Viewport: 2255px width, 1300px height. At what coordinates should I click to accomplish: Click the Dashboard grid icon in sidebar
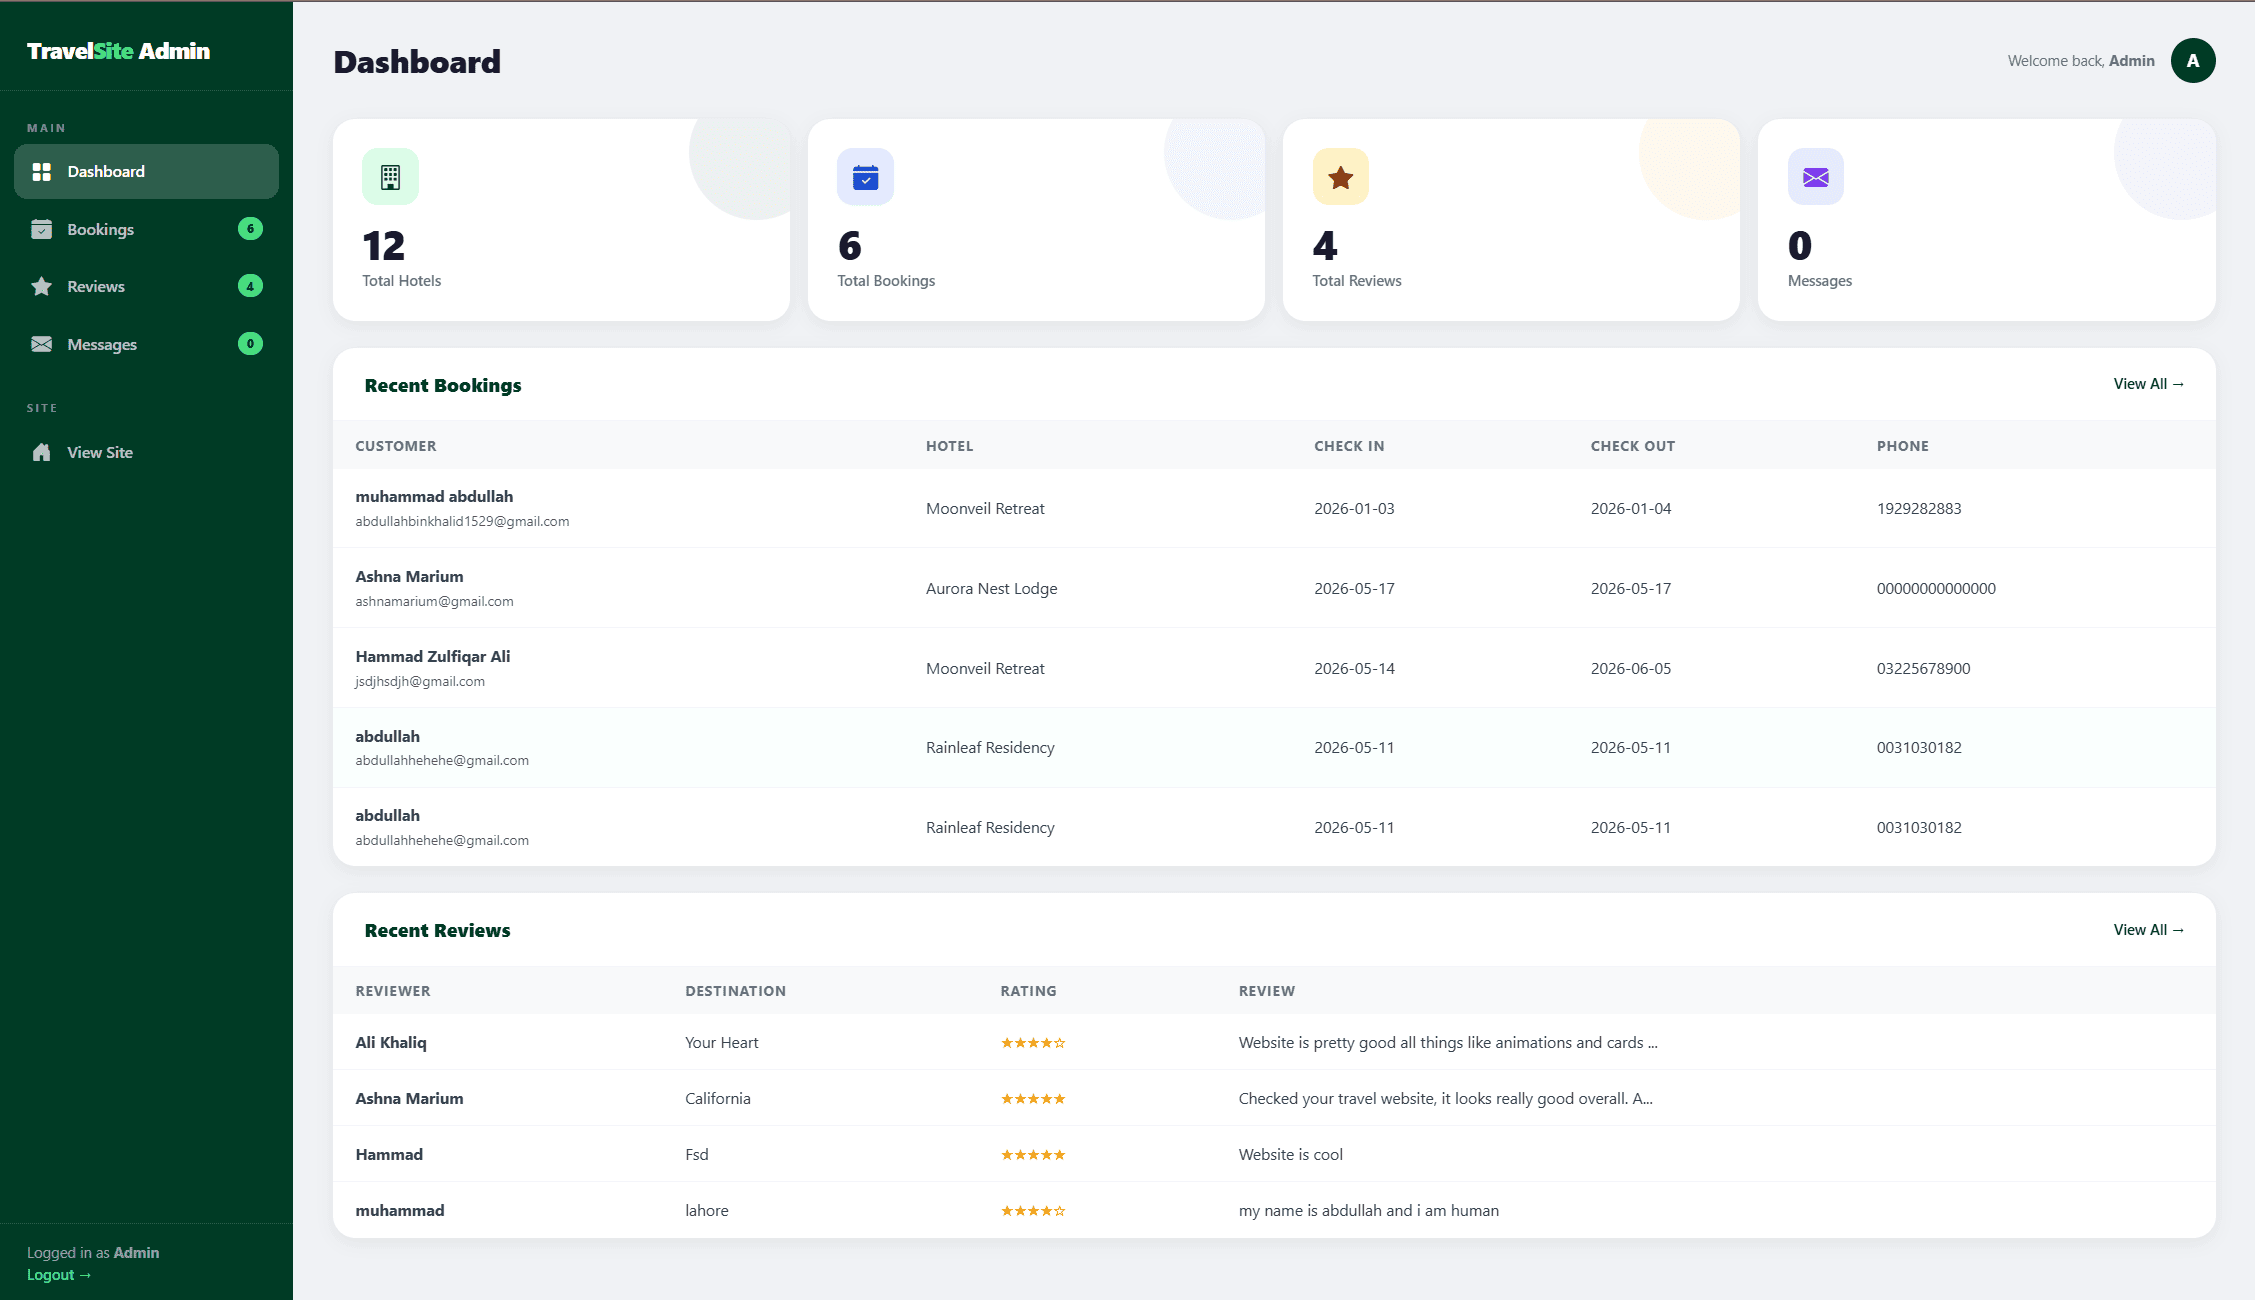tap(41, 172)
